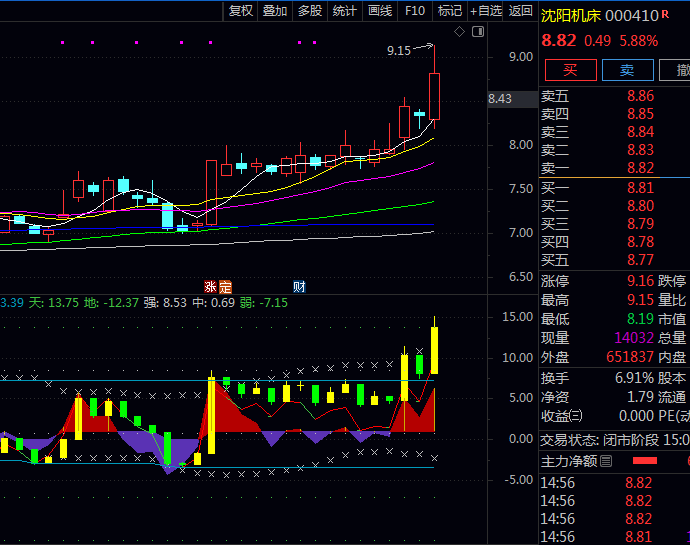Select the 画线 drawing tool
Screen dimensions: 690x545
pos(380,11)
